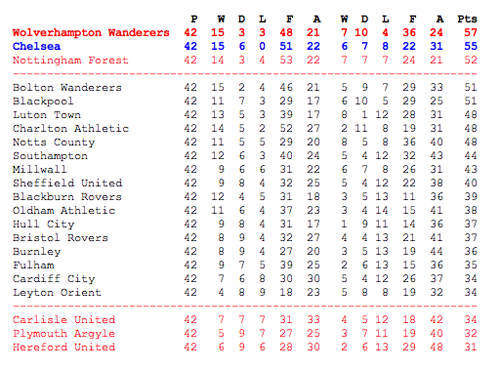Select the Chelsea row name

(x=37, y=46)
